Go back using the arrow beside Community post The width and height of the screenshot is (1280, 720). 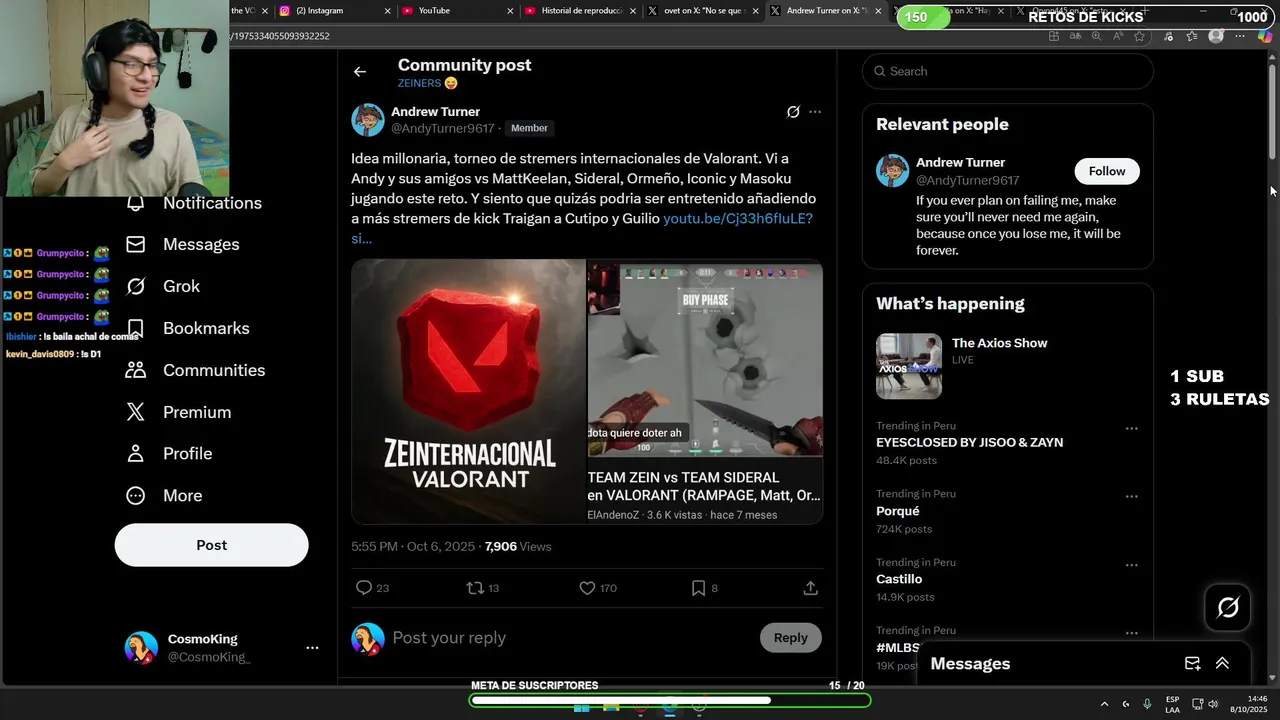(360, 71)
